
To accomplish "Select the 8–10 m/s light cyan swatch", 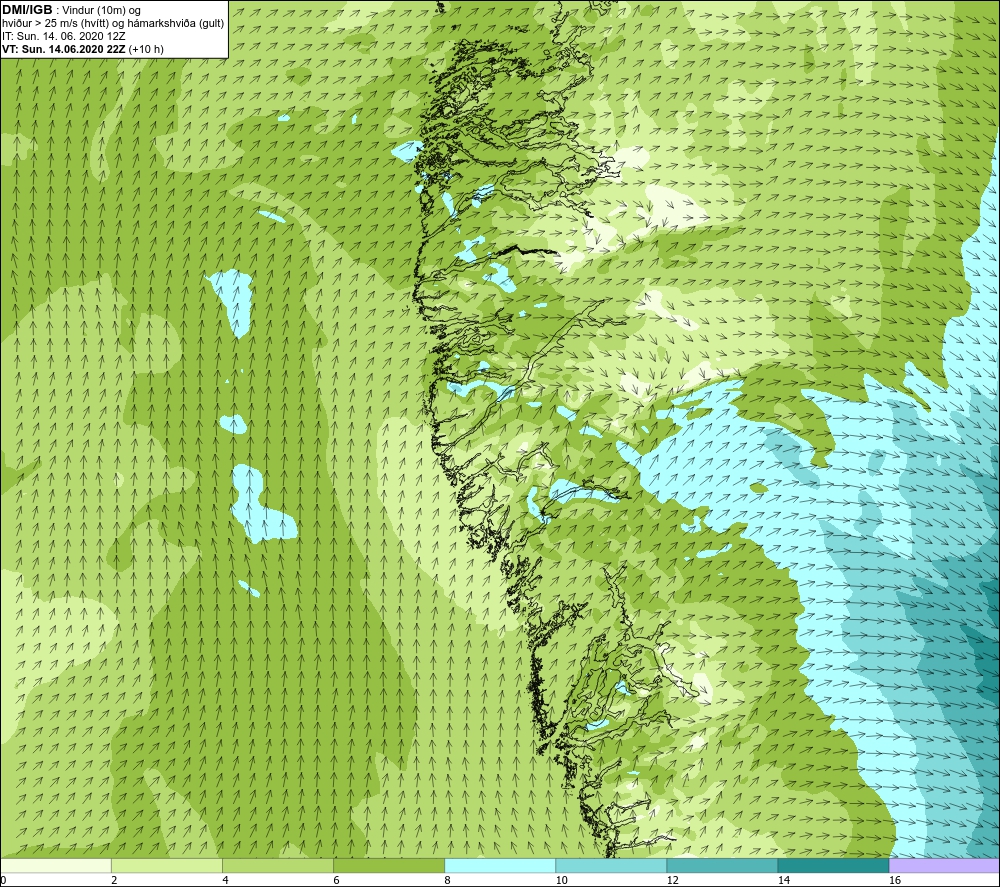I will point(500,865).
